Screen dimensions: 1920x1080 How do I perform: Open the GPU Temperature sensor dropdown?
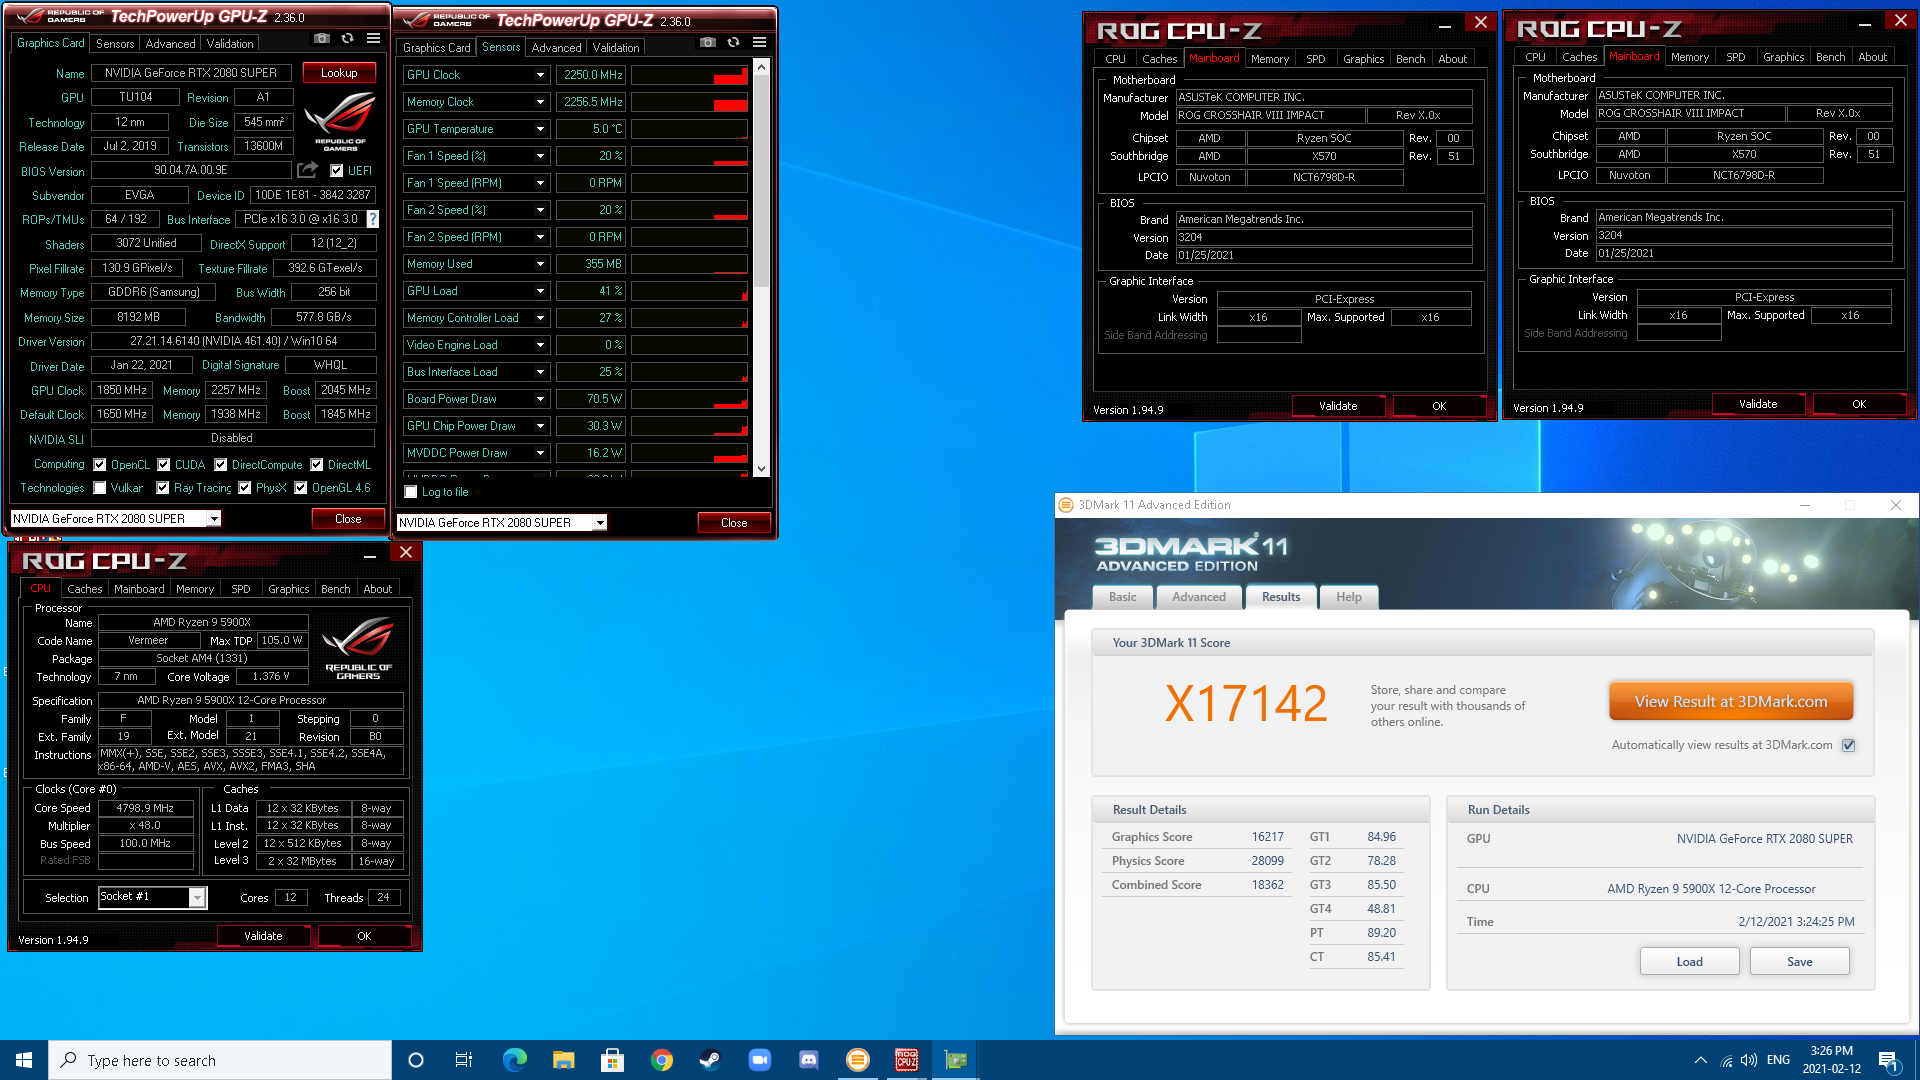tap(540, 129)
